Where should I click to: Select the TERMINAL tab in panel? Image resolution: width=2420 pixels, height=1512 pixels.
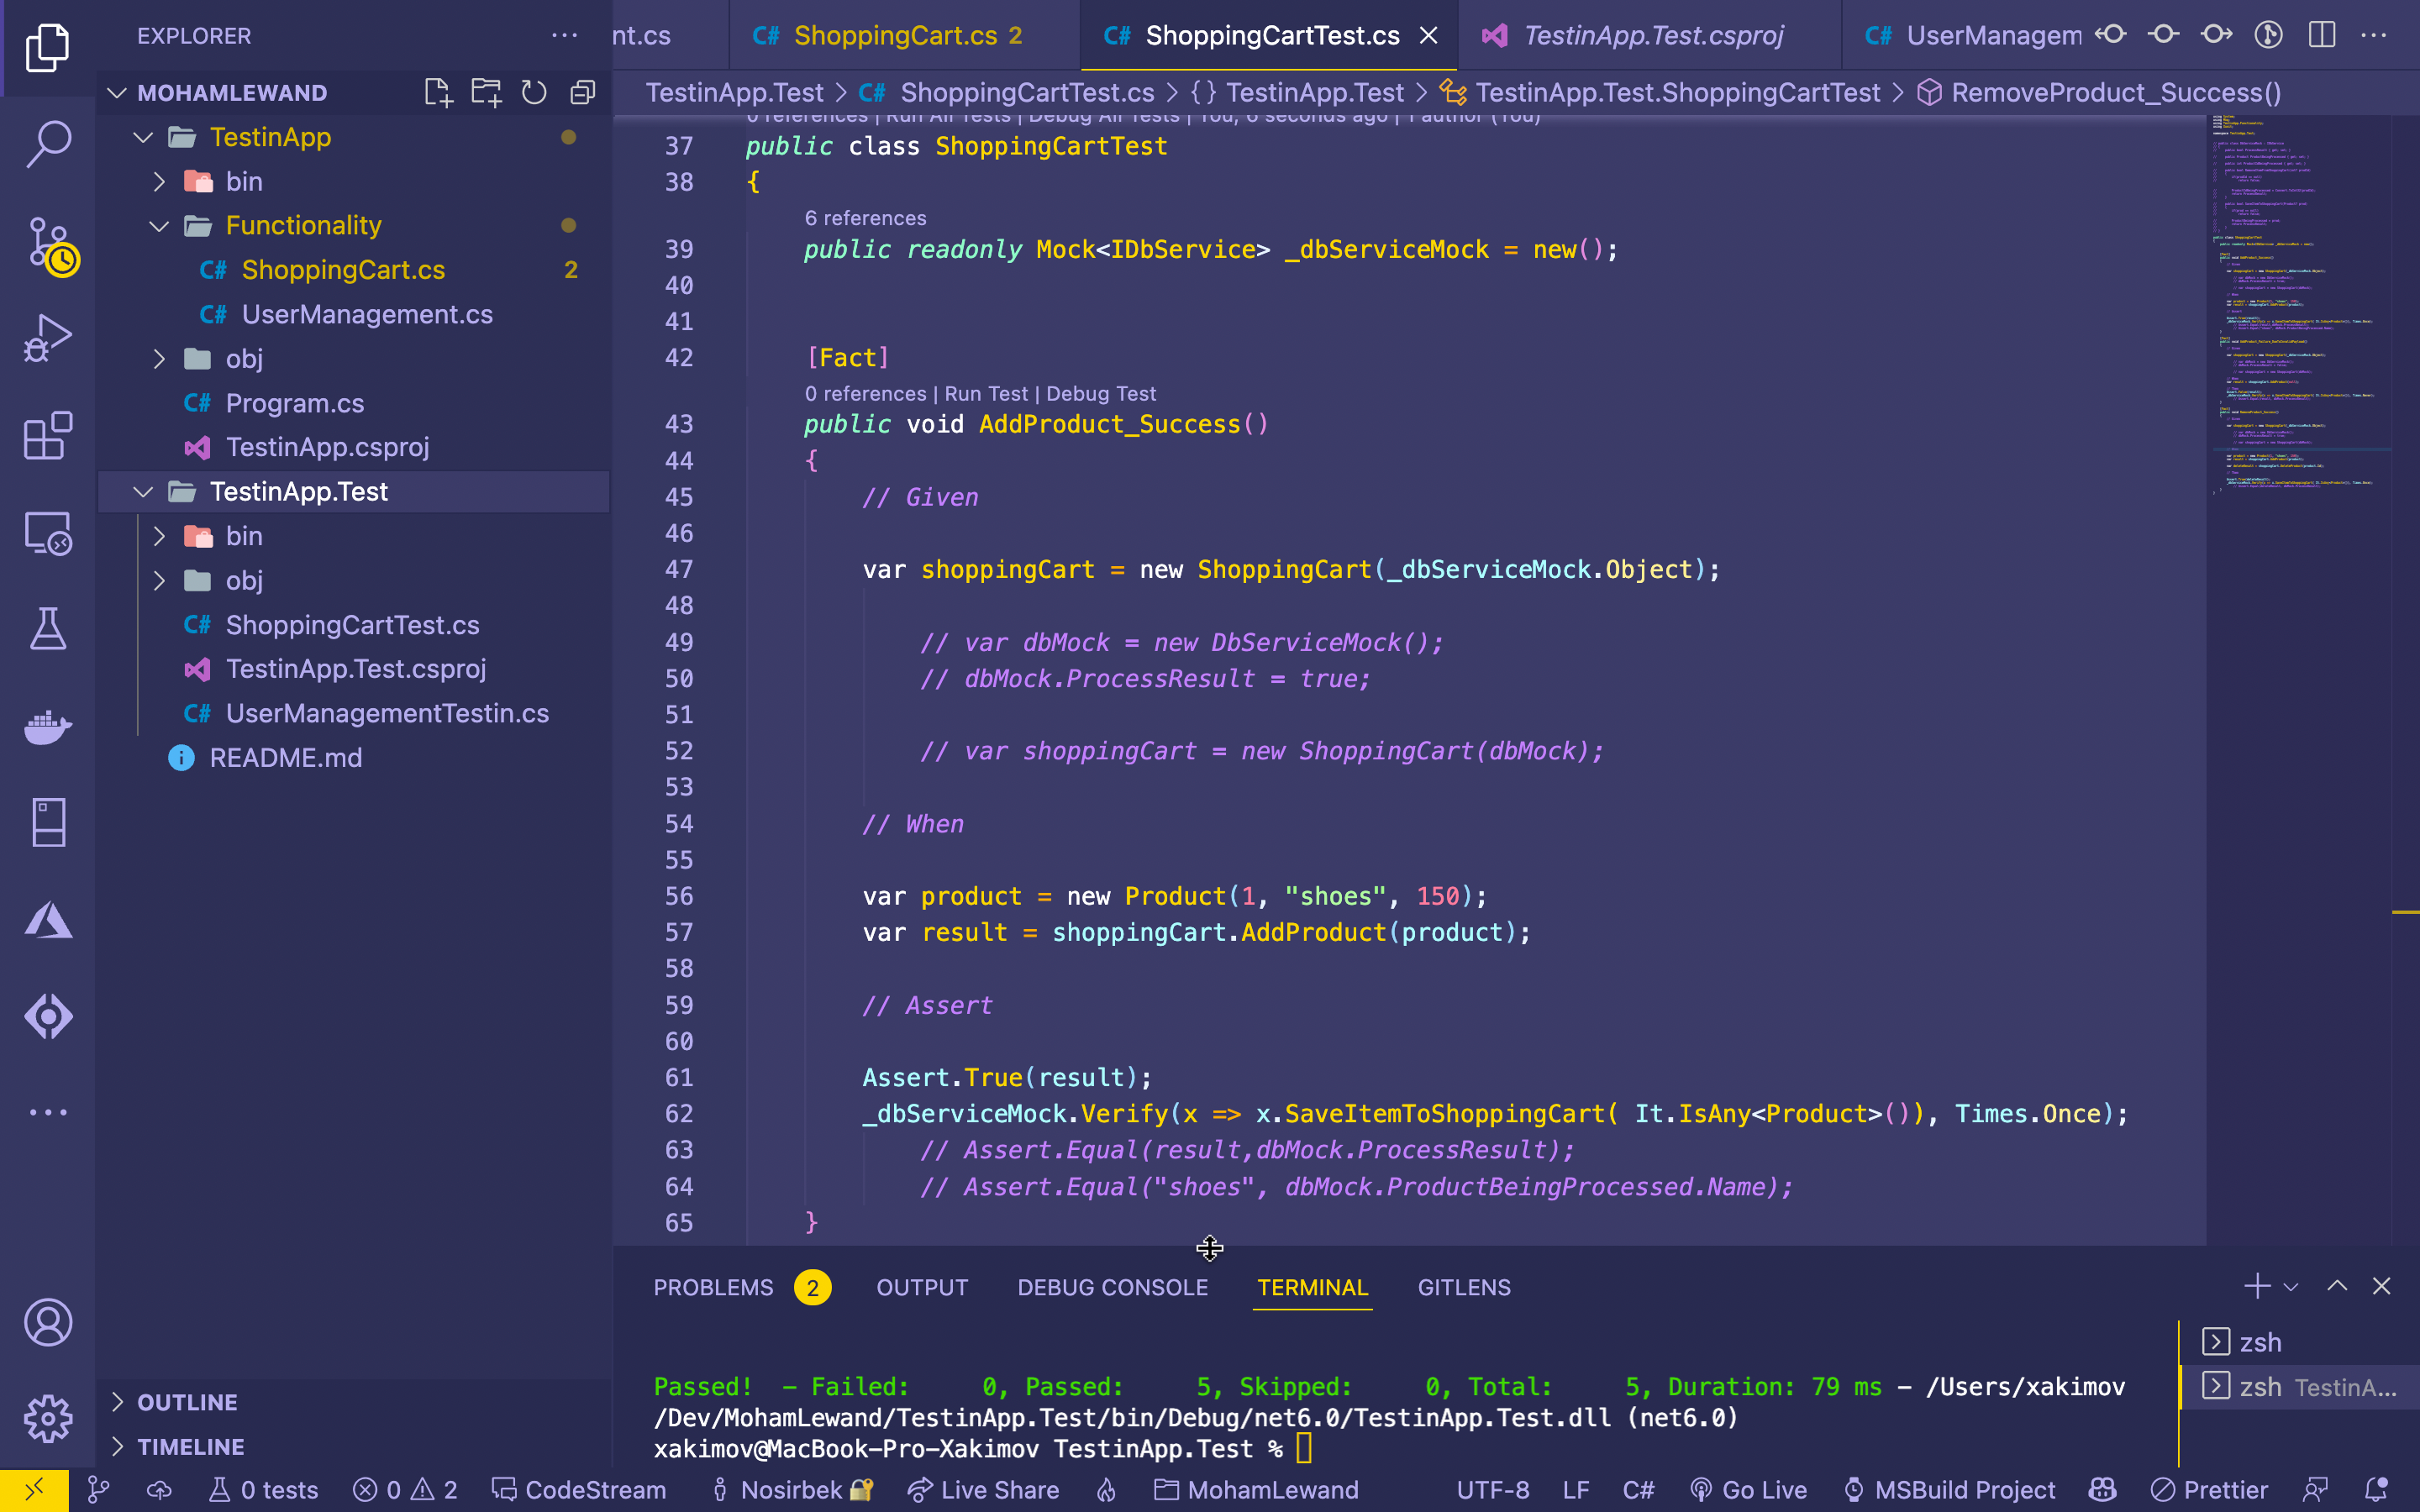click(x=1312, y=1285)
